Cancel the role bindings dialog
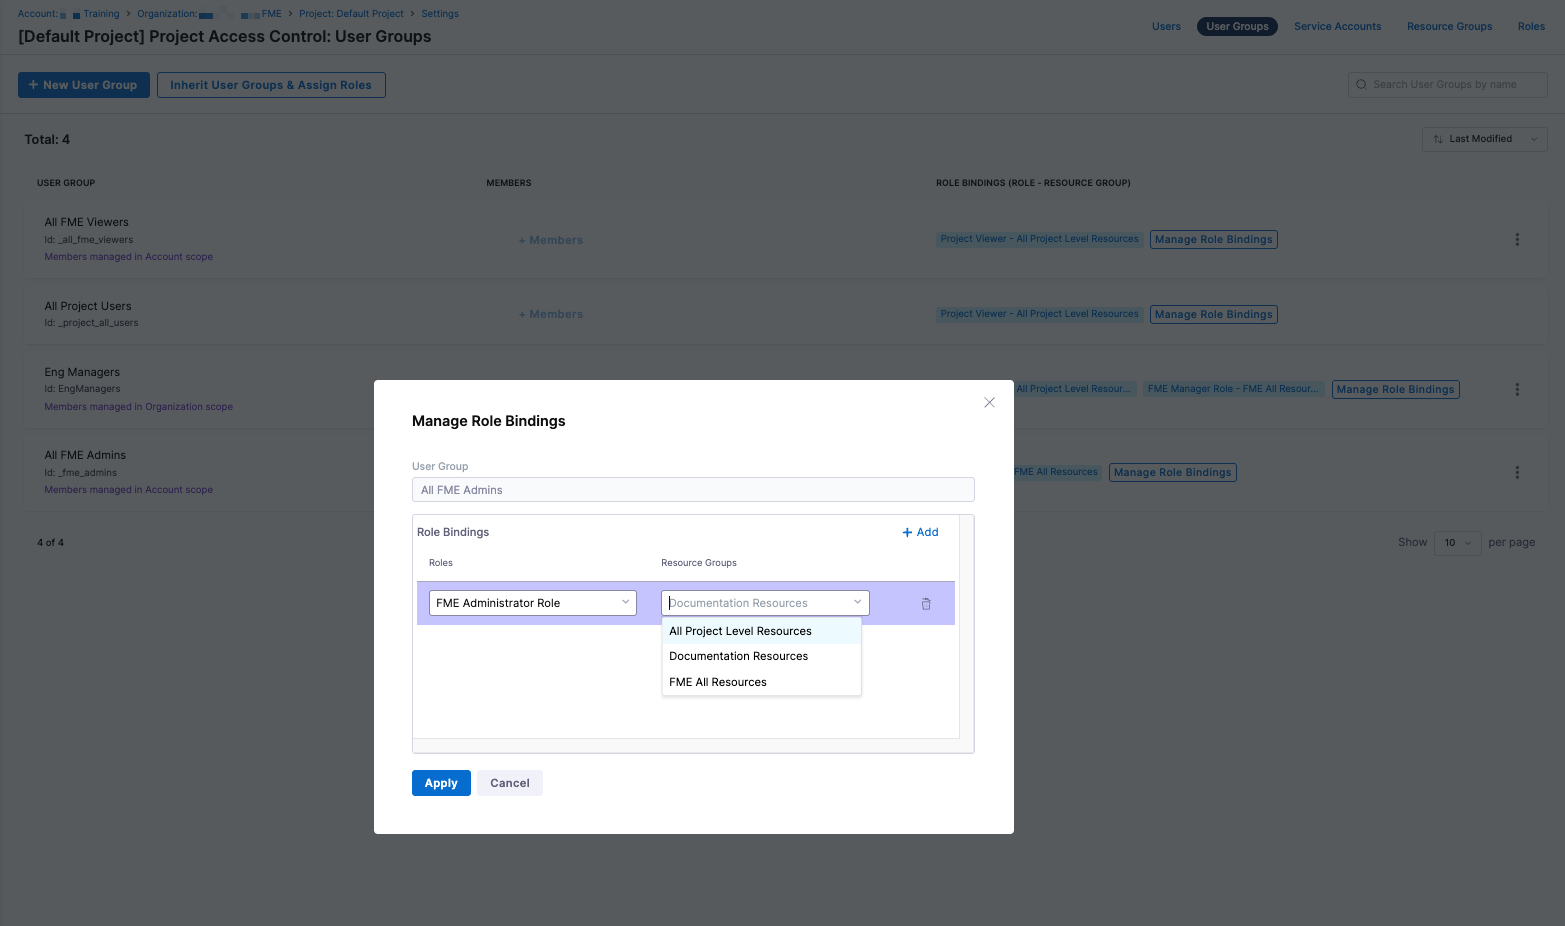Image resolution: width=1565 pixels, height=926 pixels. click(509, 783)
